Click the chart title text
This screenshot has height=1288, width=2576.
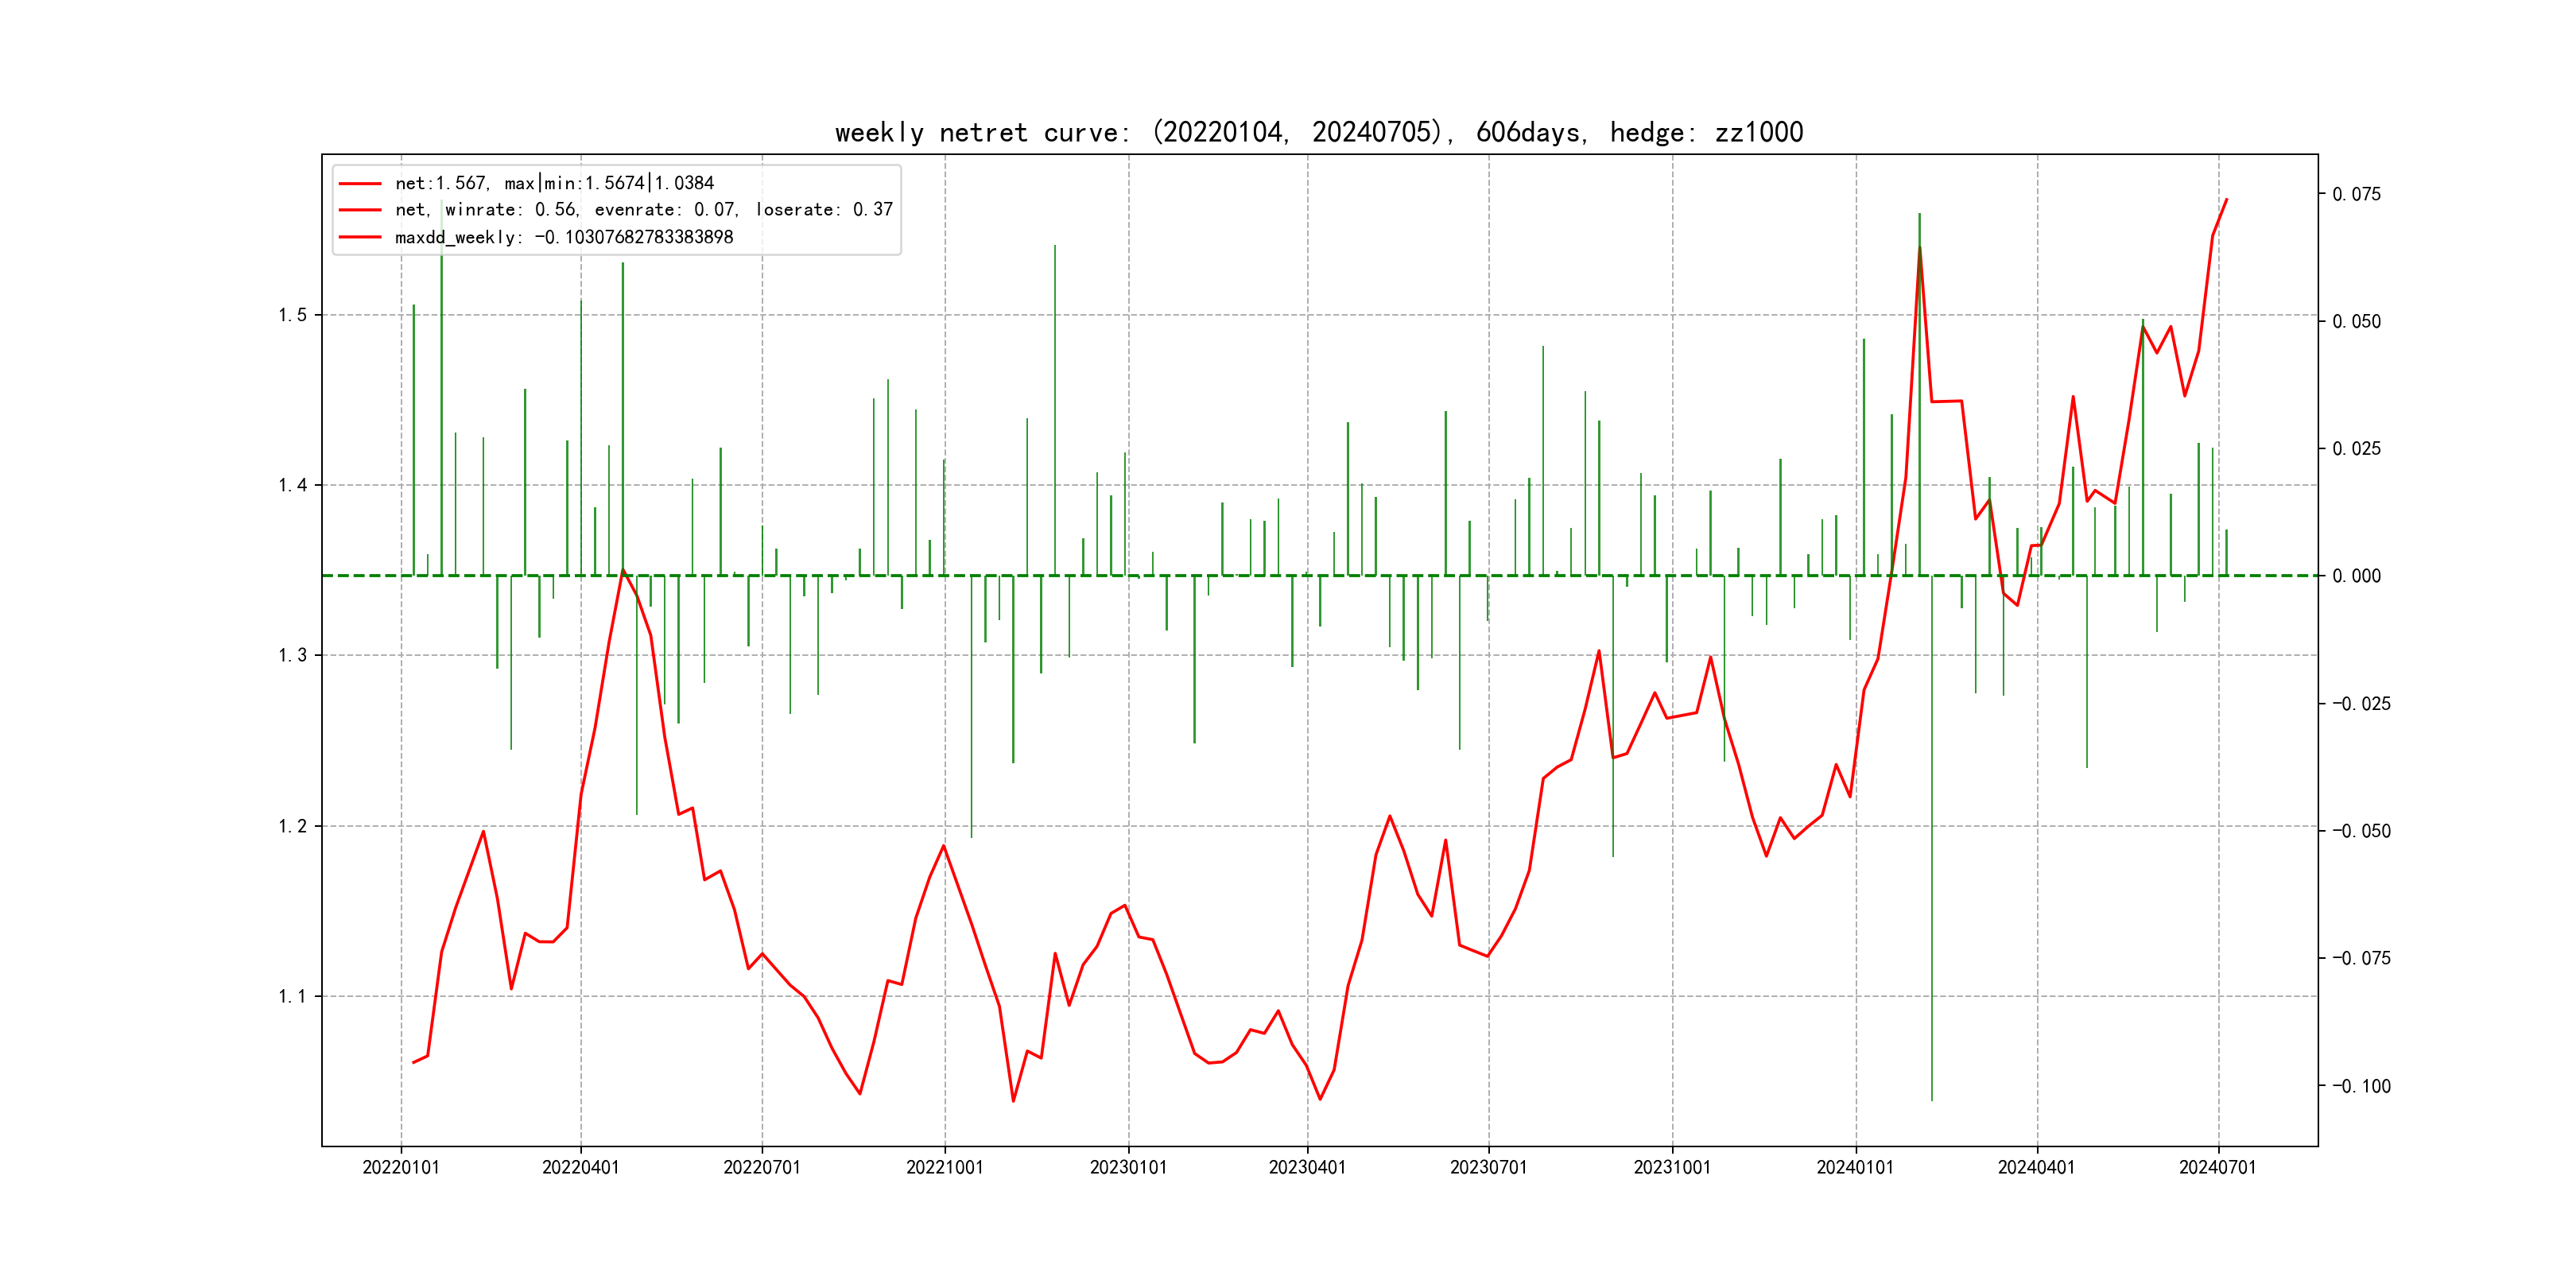pos(1318,132)
